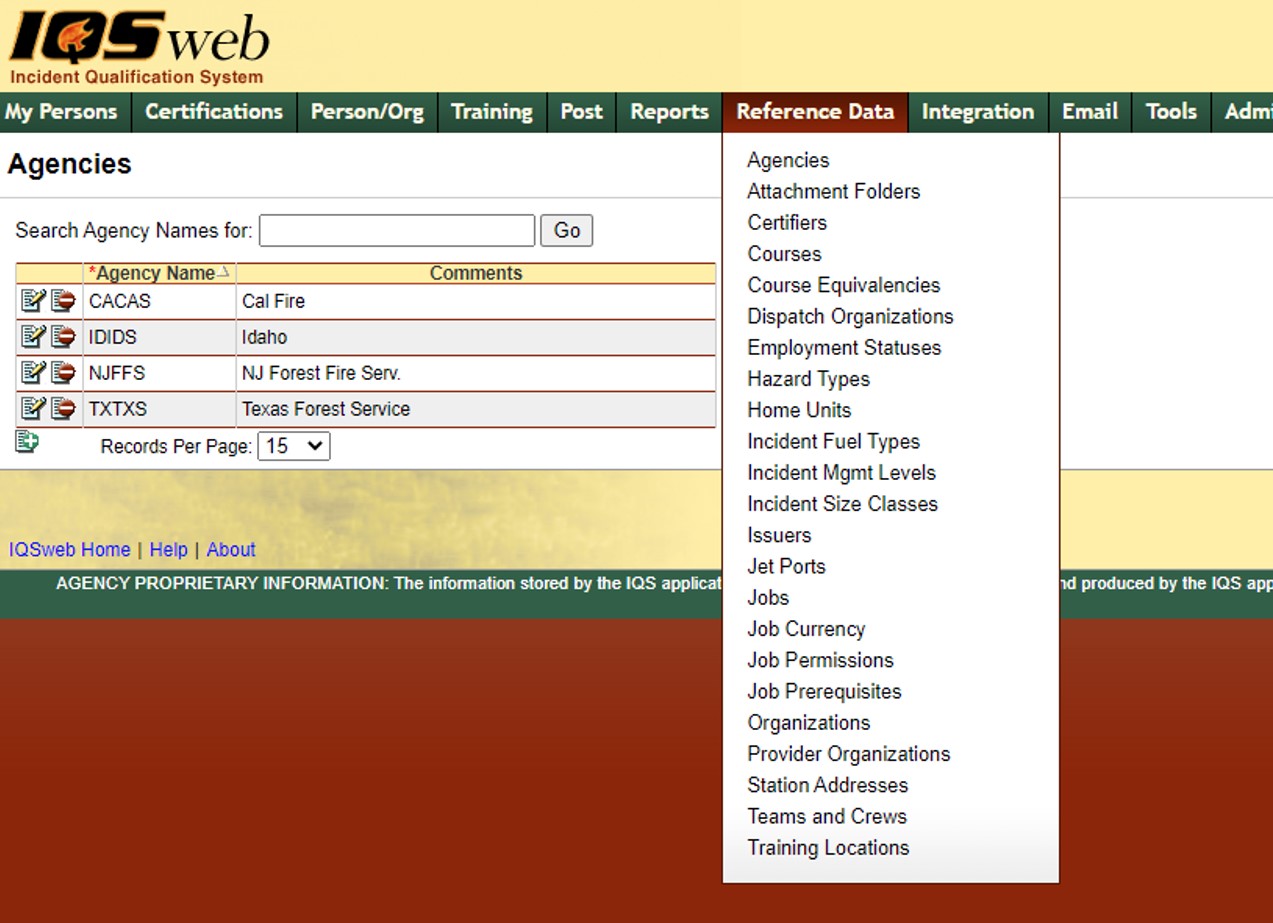Select Certifiers menu entry

(x=787, y=222)
